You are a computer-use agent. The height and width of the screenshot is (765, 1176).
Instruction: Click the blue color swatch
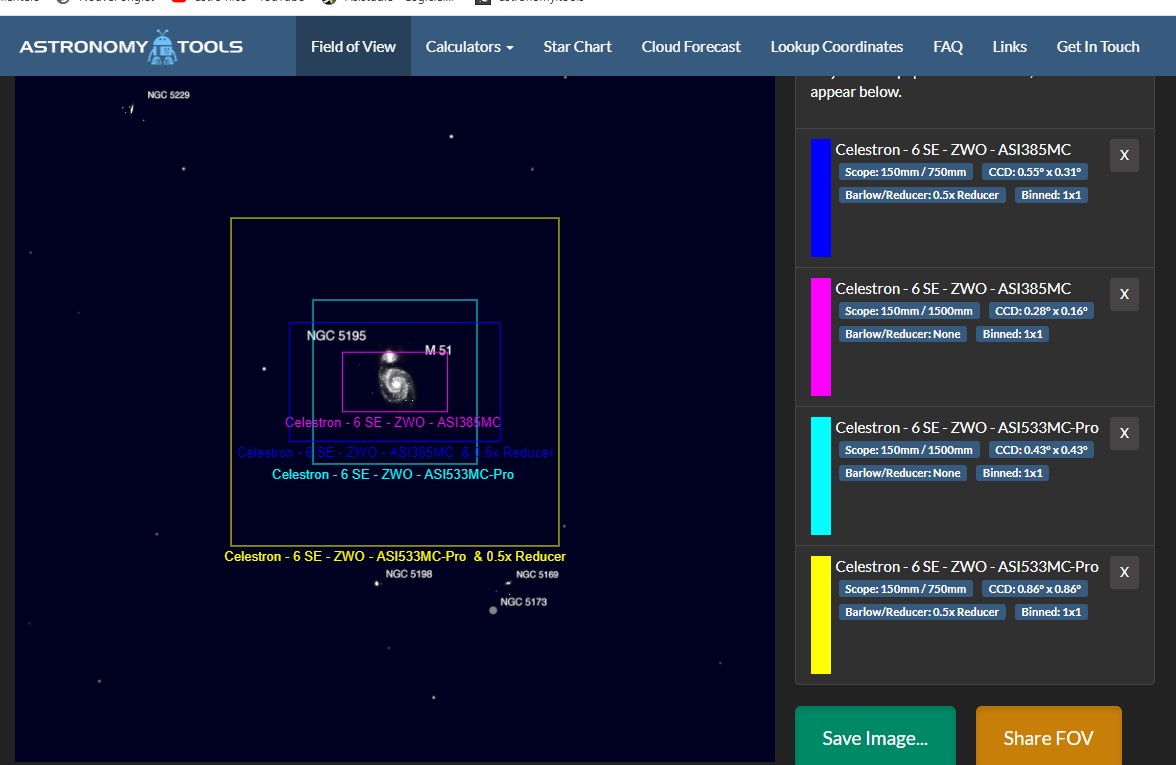tap(820, 198)
